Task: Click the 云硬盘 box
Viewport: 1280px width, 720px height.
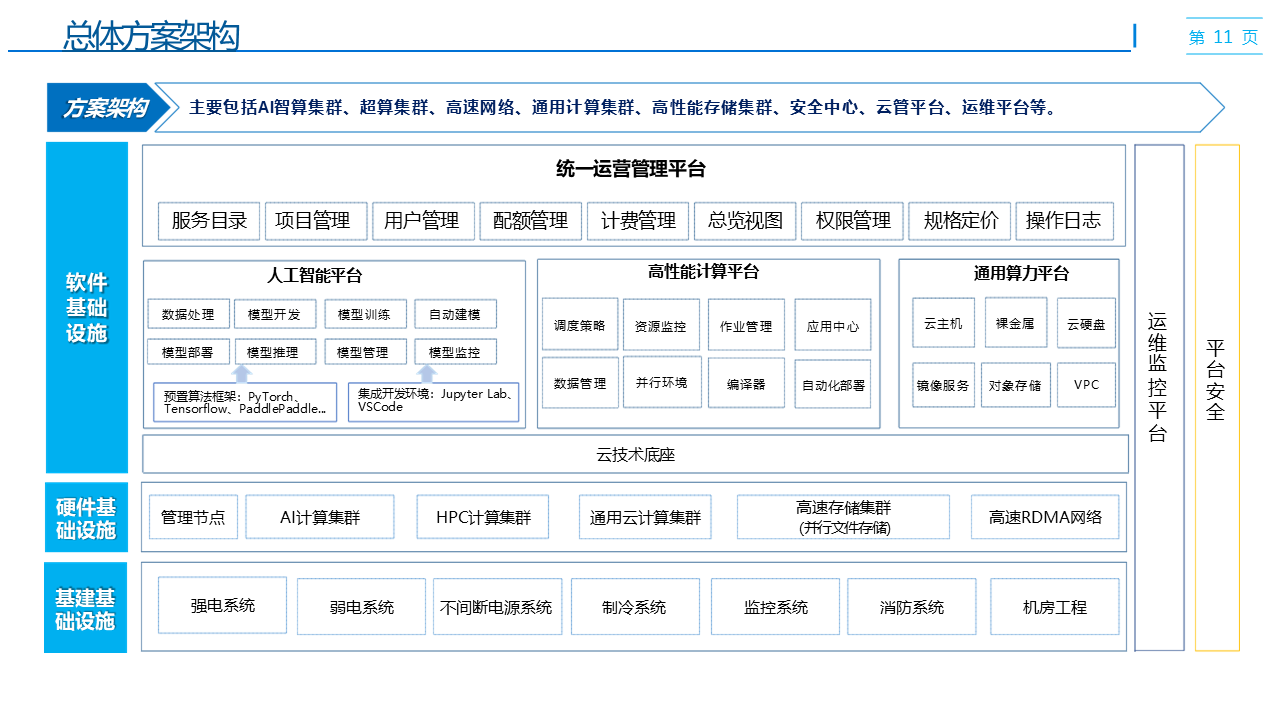Action: [x=1086, y=323]
